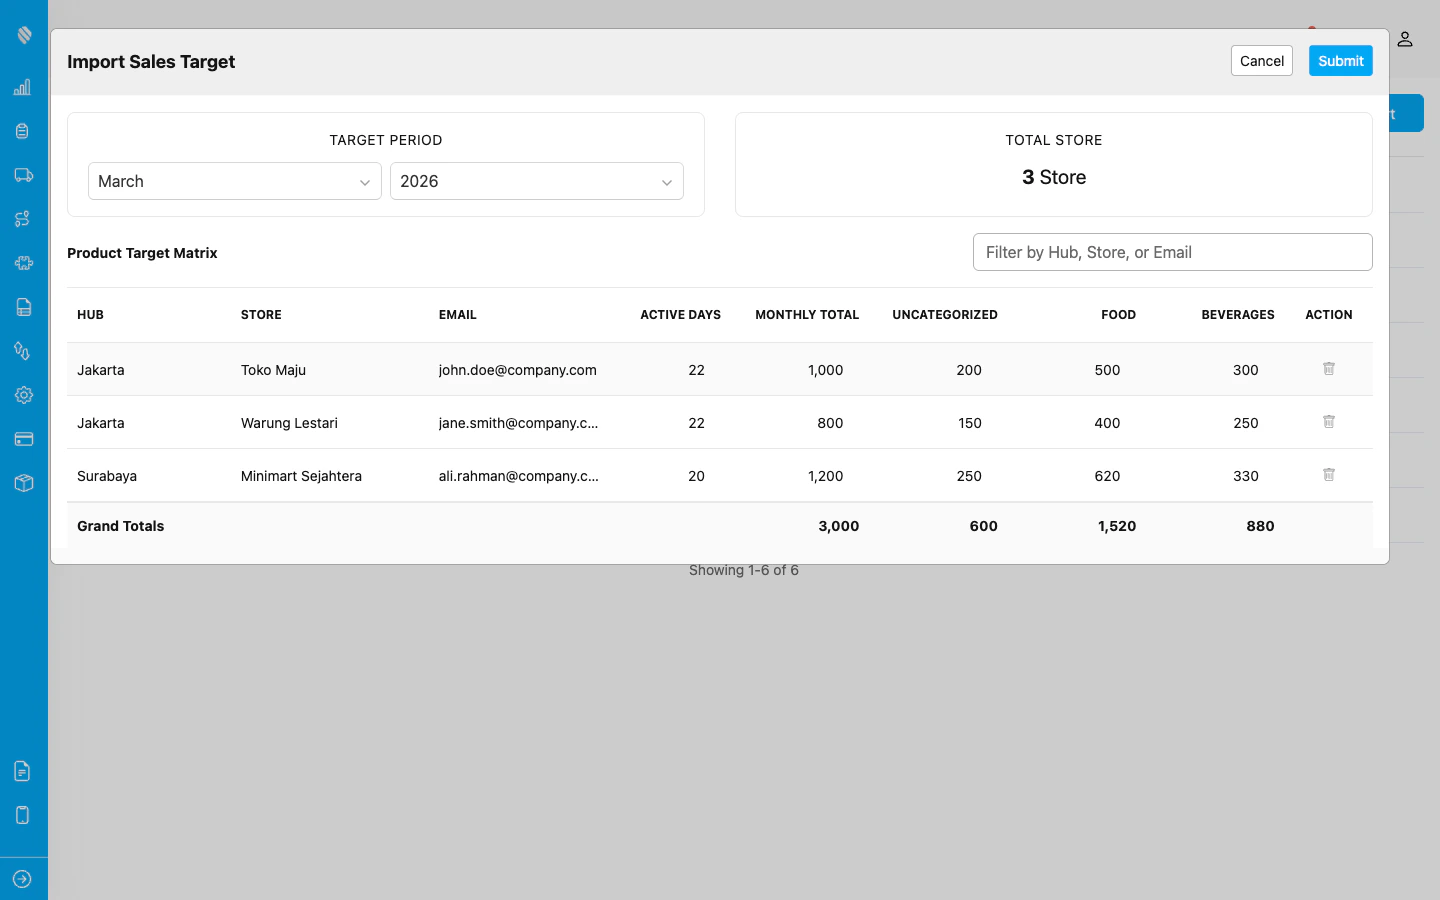1440x900 pixels.
Task: Open the user profile icon at top right
Action: 1405,39
